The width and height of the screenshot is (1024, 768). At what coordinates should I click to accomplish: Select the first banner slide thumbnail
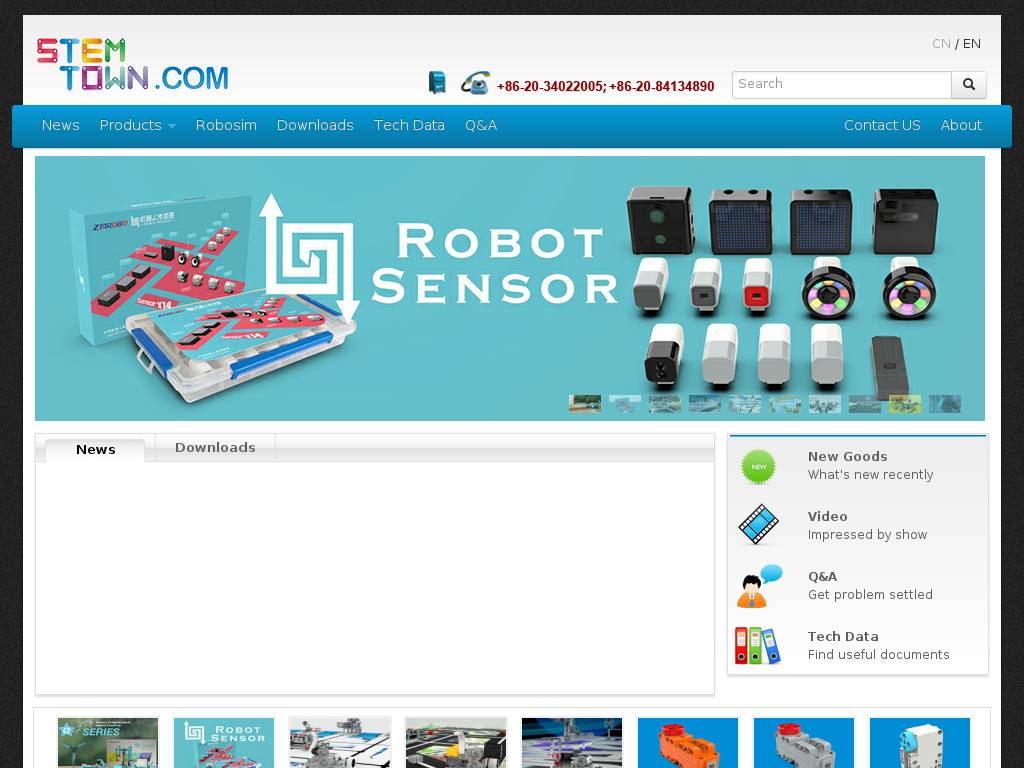pyautogui.click(x=585, y=404)
